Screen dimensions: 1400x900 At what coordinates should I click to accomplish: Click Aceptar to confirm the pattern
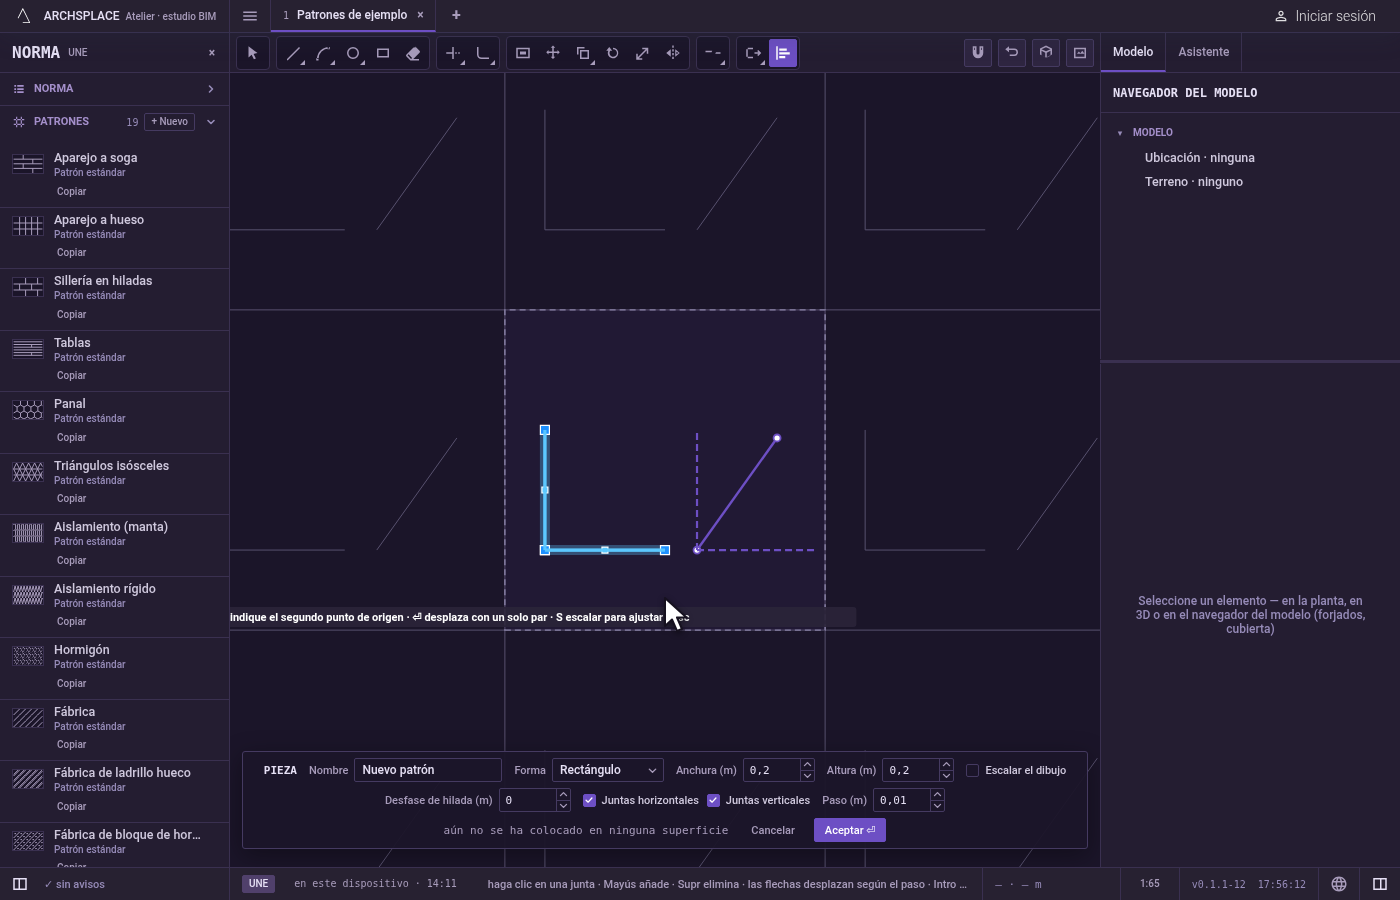pos(850,830)
